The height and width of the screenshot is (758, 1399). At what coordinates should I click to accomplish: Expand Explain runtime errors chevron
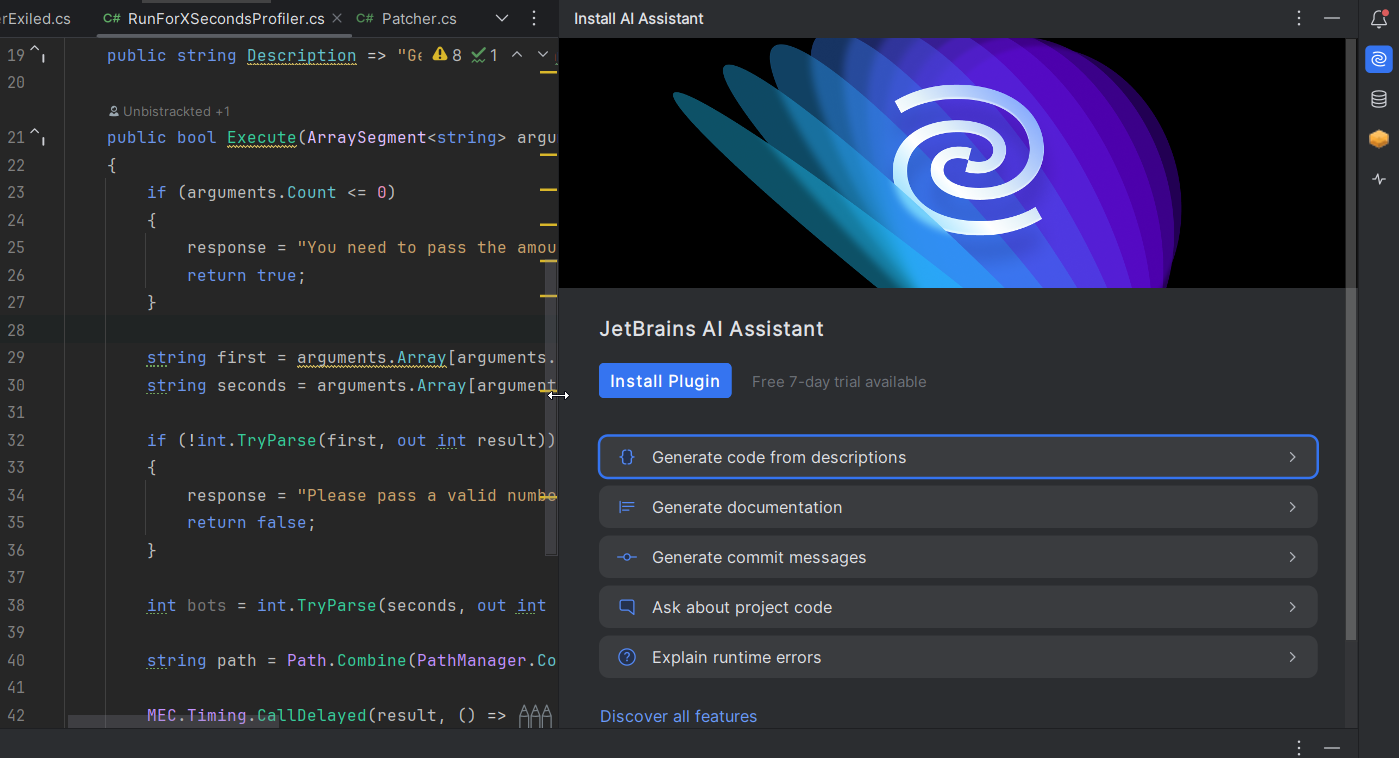point(1292,657)
